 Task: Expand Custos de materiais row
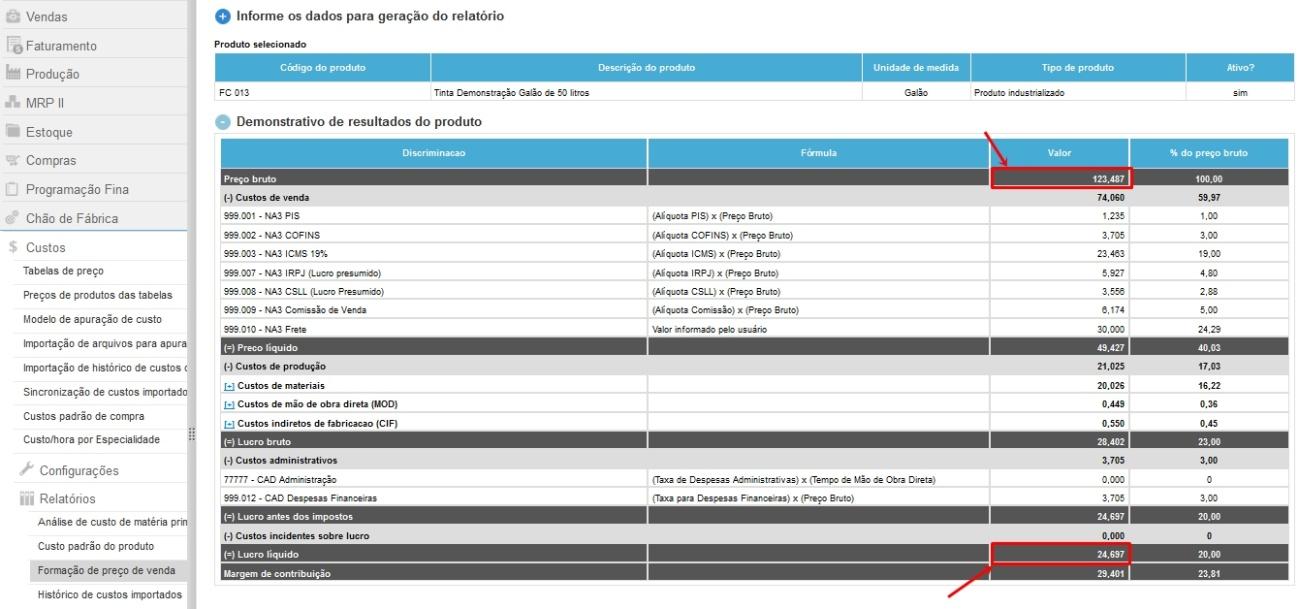[229, 386]
